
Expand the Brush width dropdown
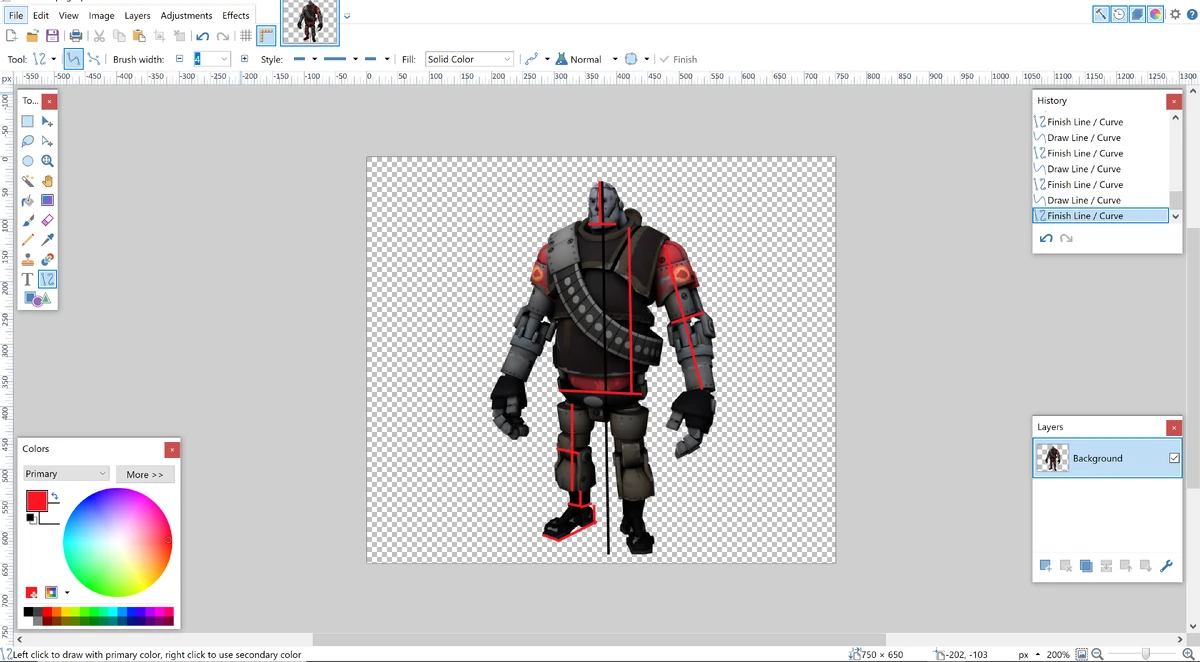224,59
